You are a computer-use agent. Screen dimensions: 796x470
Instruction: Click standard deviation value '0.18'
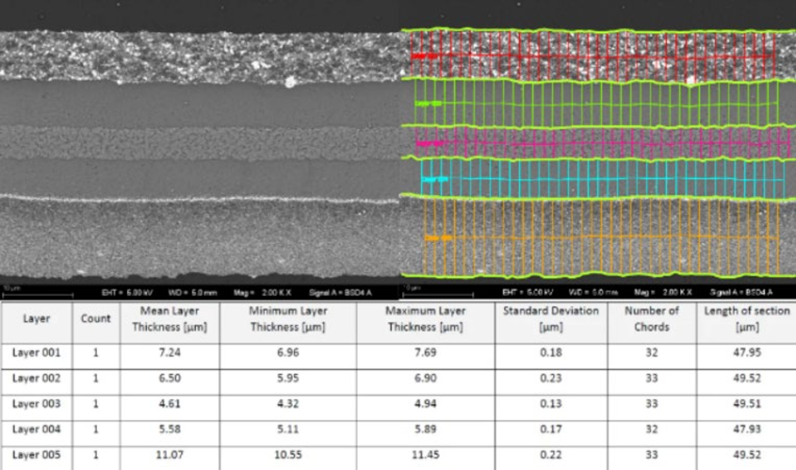pyautogui.click(x=551, y=352)
